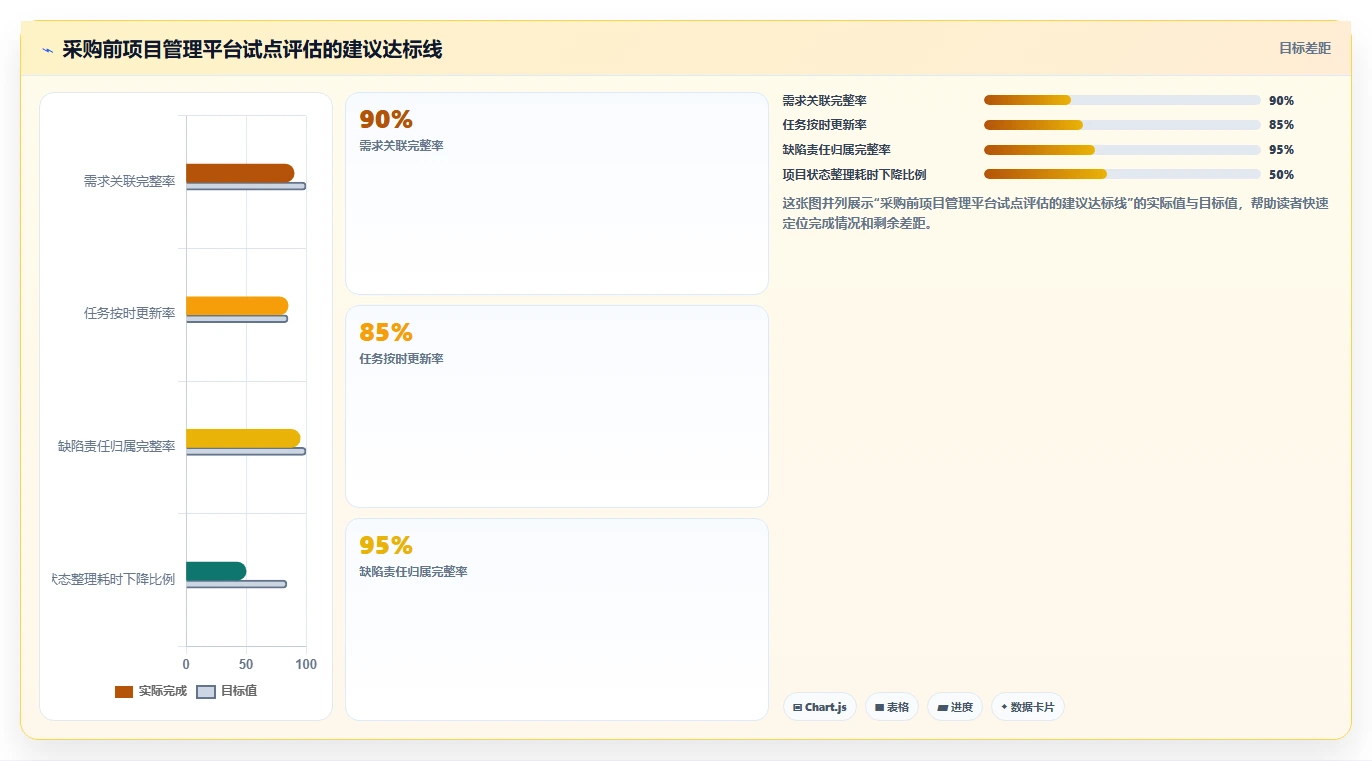Select the 表格 tag chip
1372x761 pixels.
(892, 707)
